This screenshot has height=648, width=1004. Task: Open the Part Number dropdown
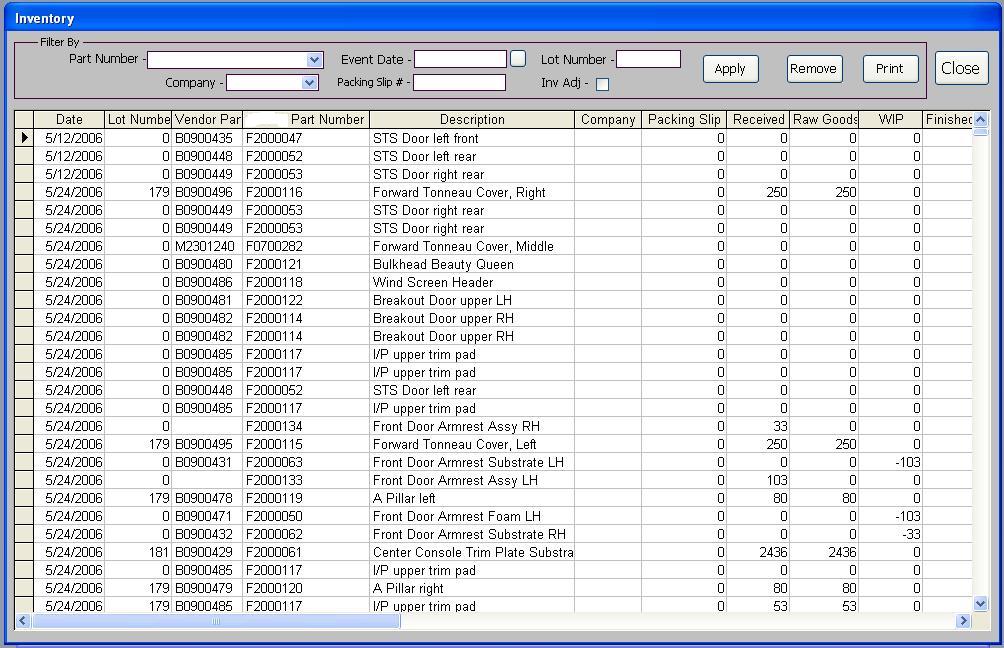coord(315,60)
